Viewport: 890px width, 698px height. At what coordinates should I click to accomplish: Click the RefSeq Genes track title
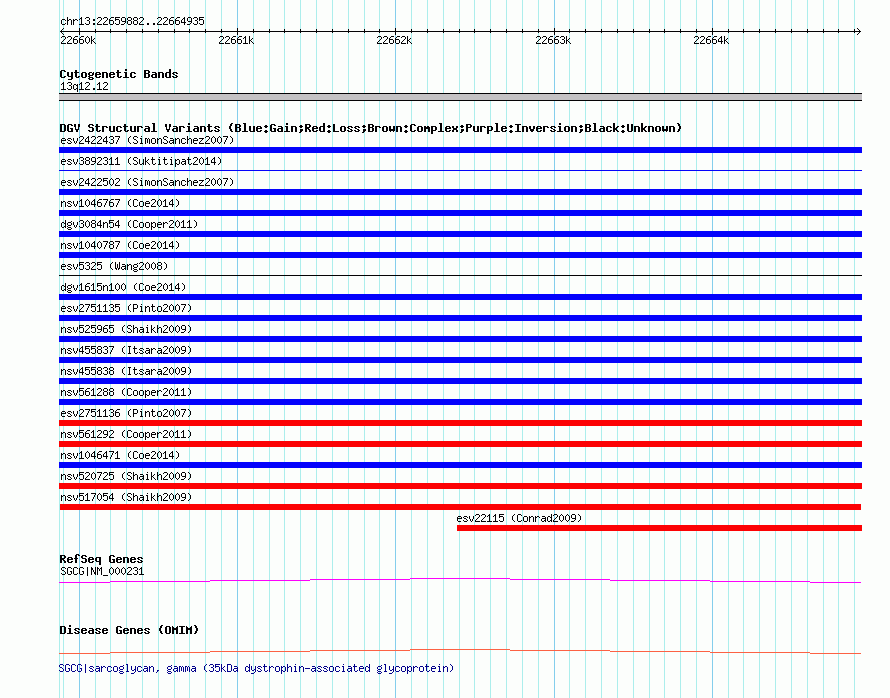point(101,559)
